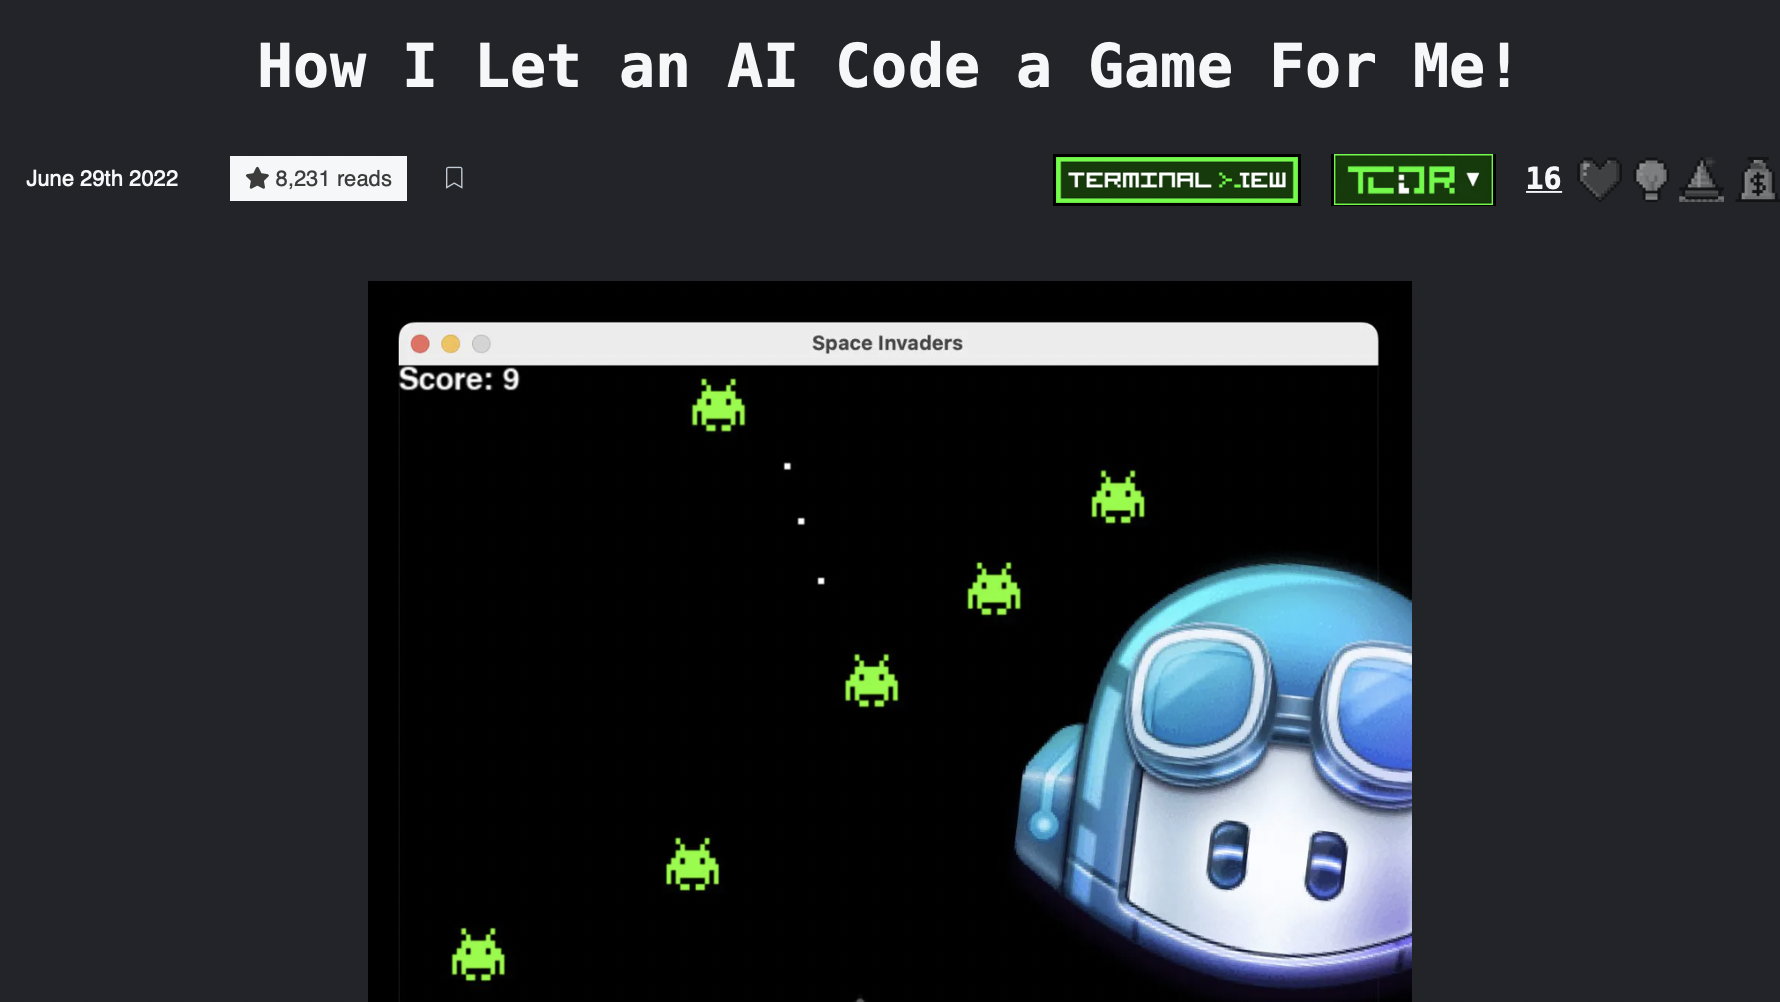React with the light bulb icon
1780x1002 pixels.
click(x=1651, y=179)
